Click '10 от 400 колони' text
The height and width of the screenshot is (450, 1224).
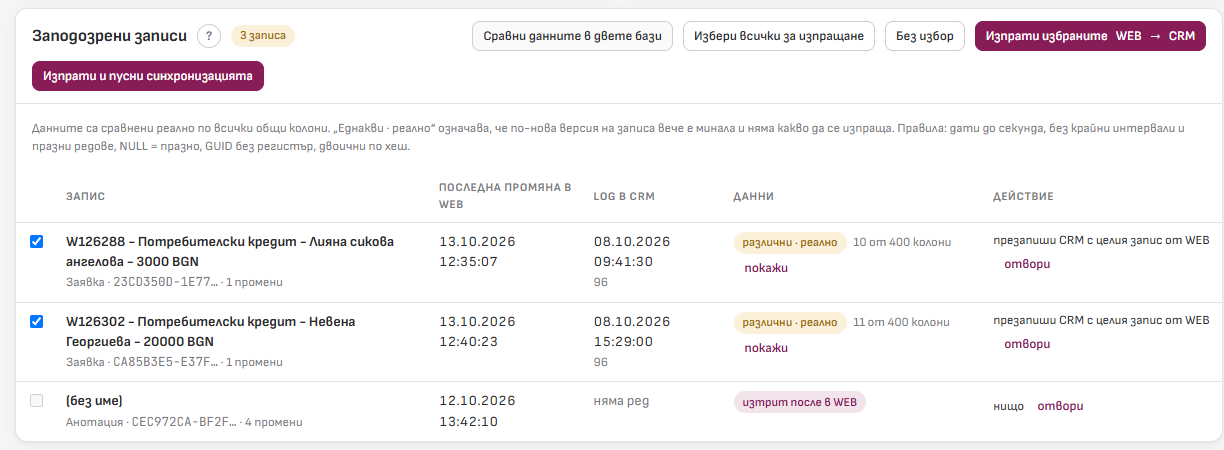[x=903, y=242]
